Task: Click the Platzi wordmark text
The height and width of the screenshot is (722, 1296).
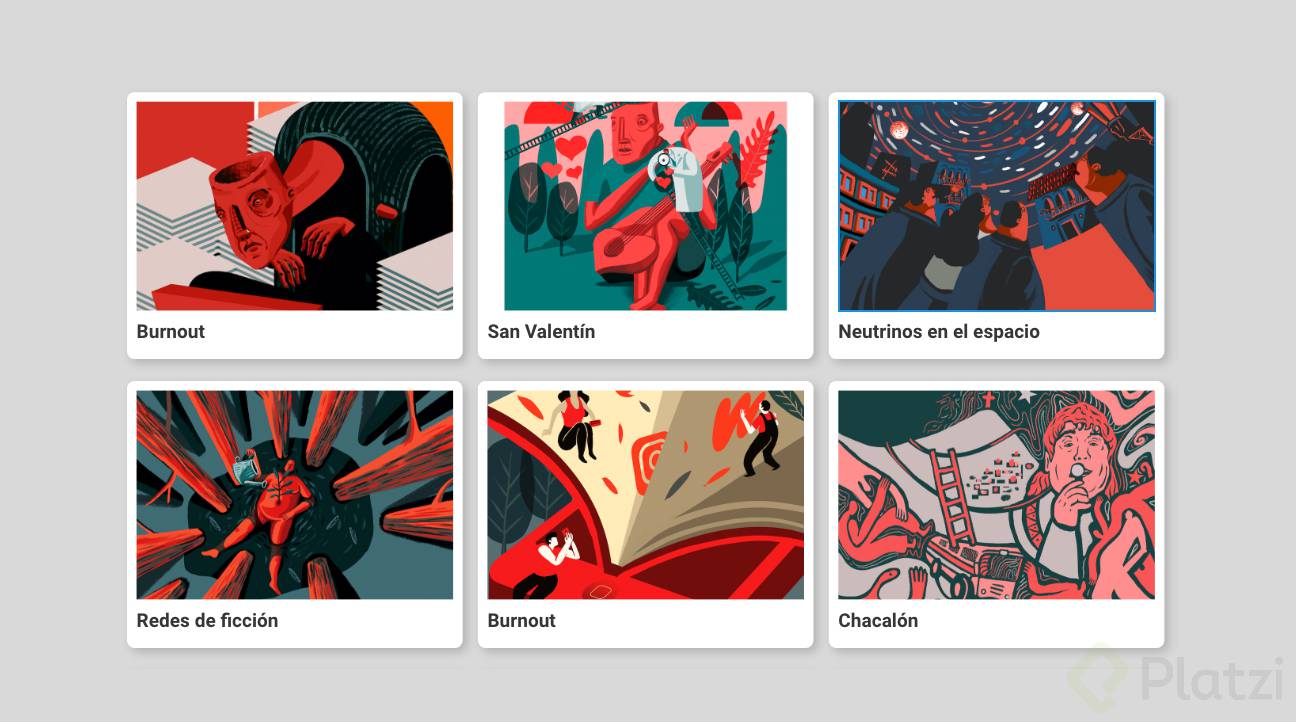Action: click(x=1212, y=679)
